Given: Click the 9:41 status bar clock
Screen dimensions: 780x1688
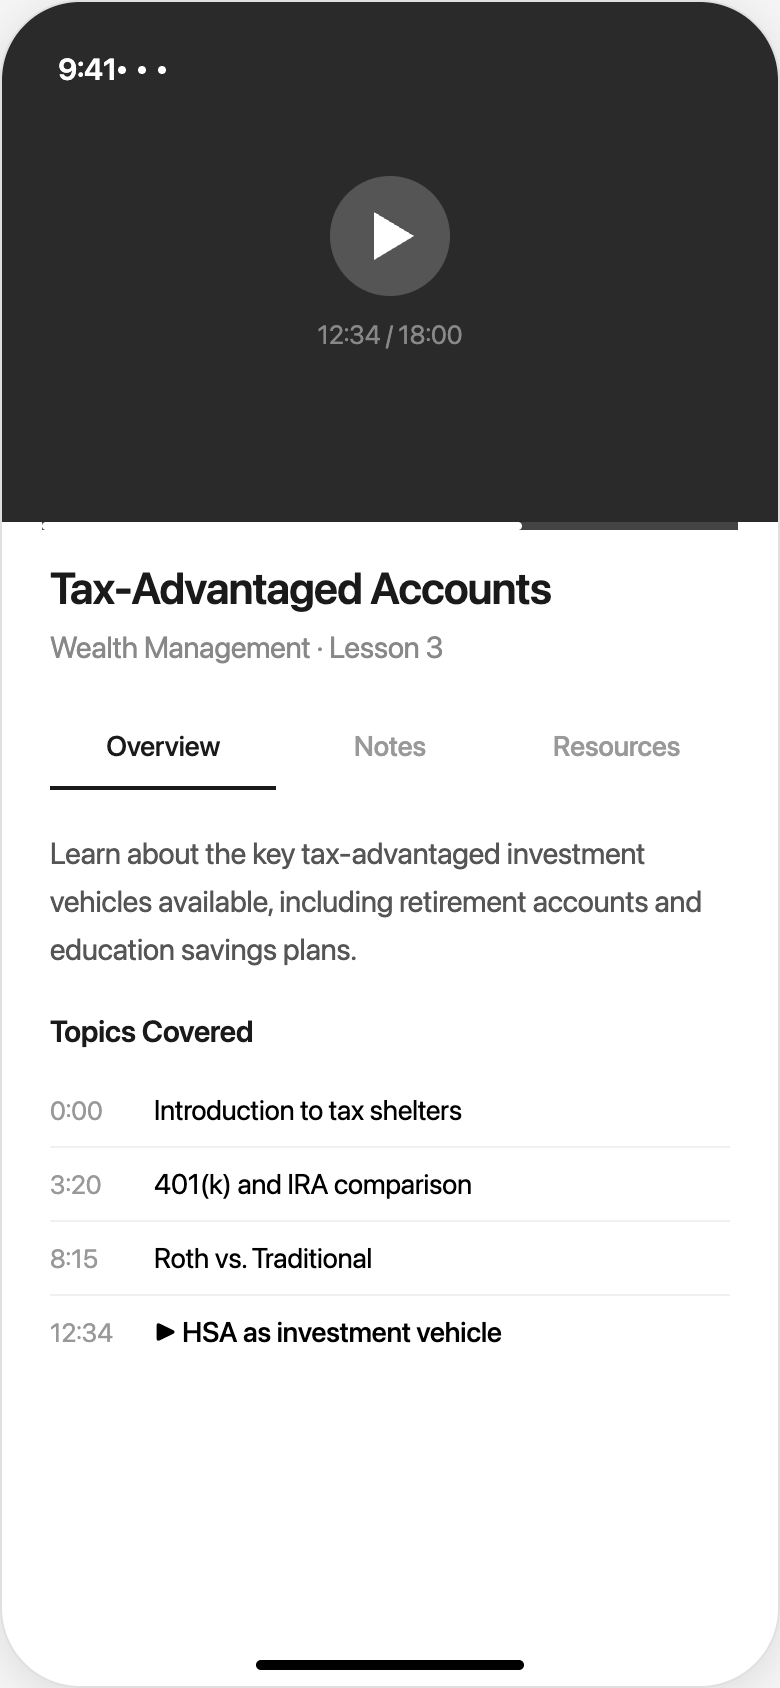Looking at the screenshot, I should (x=87, y=69).
